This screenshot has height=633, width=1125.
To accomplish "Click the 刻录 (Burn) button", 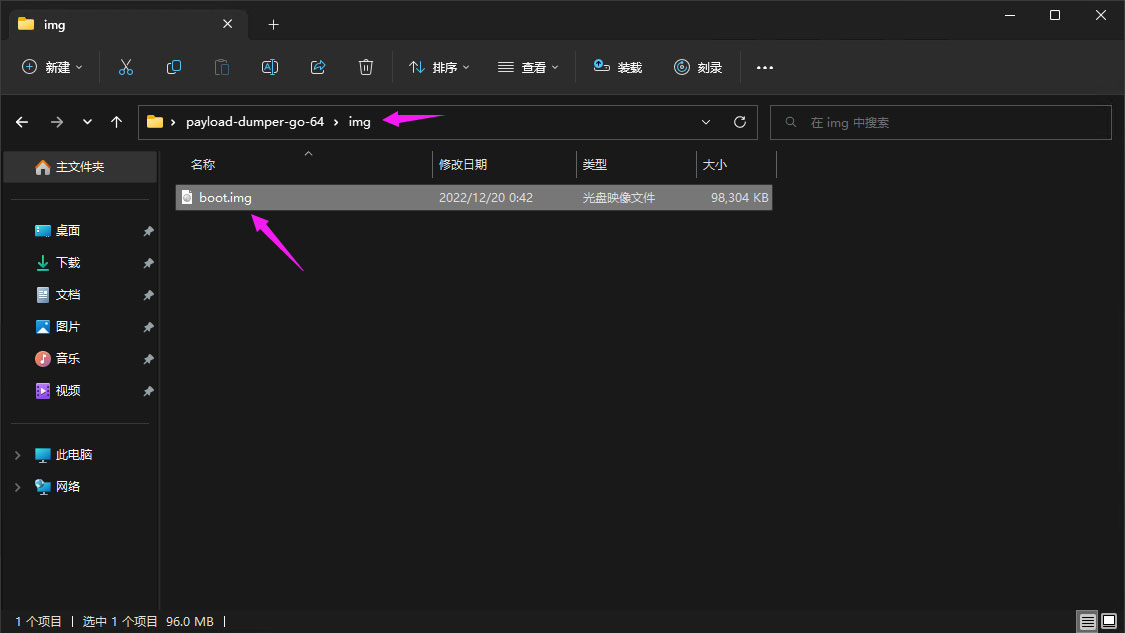I will (698, 67).
